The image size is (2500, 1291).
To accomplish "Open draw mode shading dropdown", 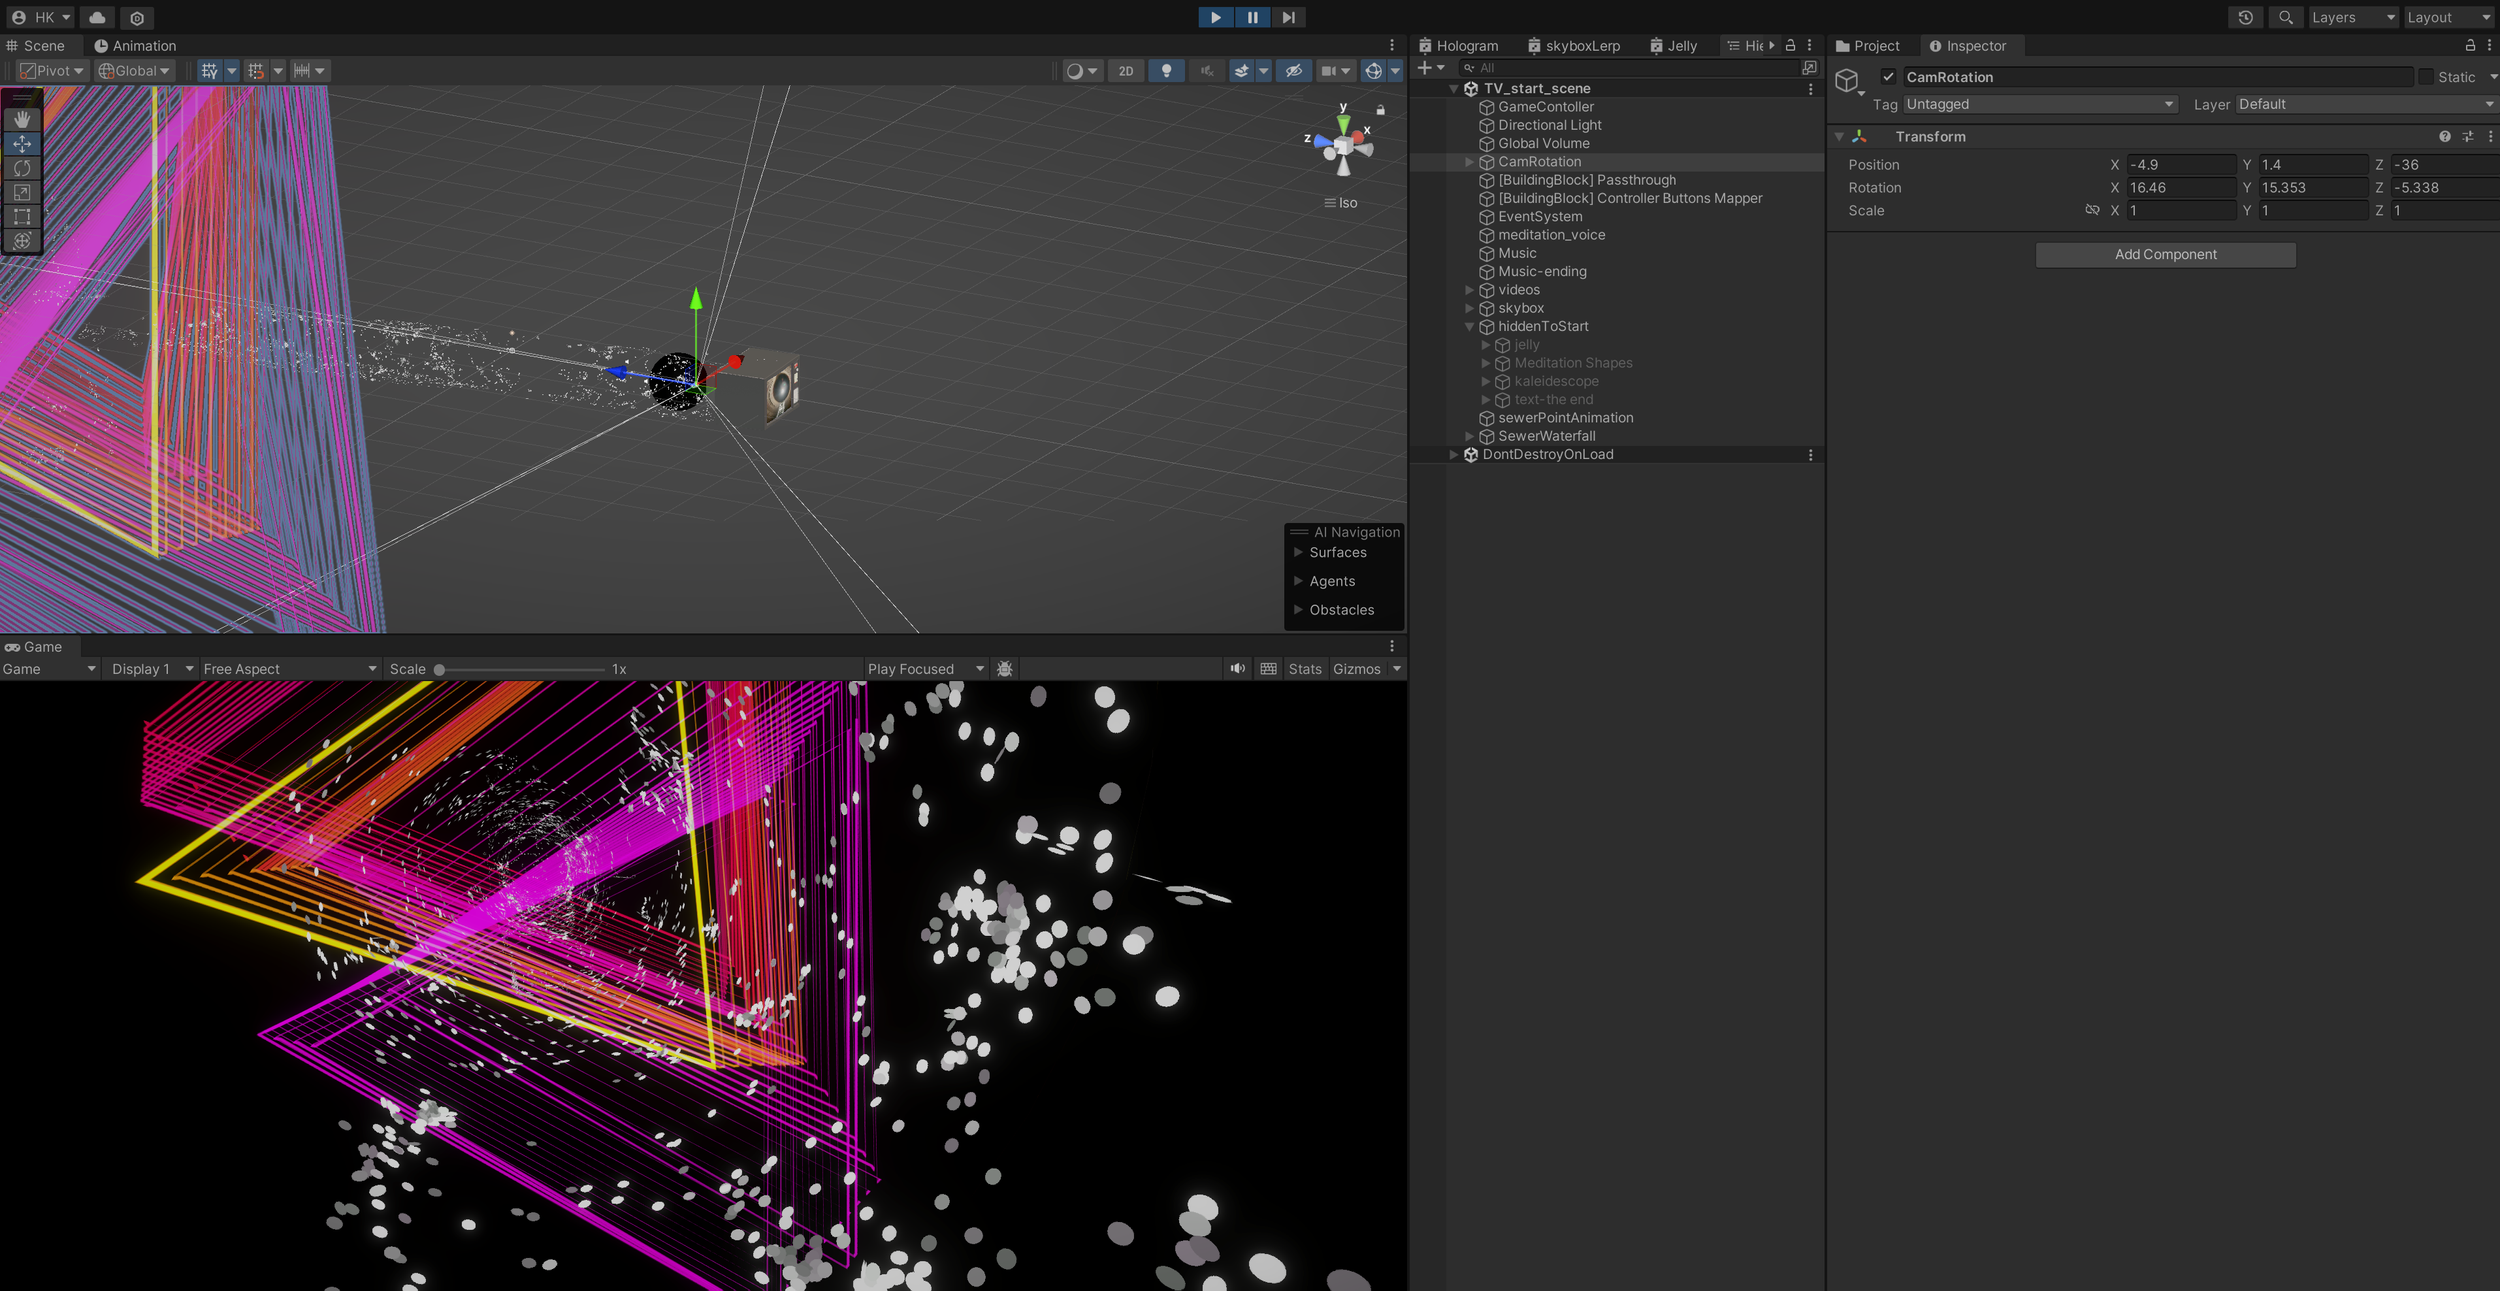I will (x=1082, y=70).
